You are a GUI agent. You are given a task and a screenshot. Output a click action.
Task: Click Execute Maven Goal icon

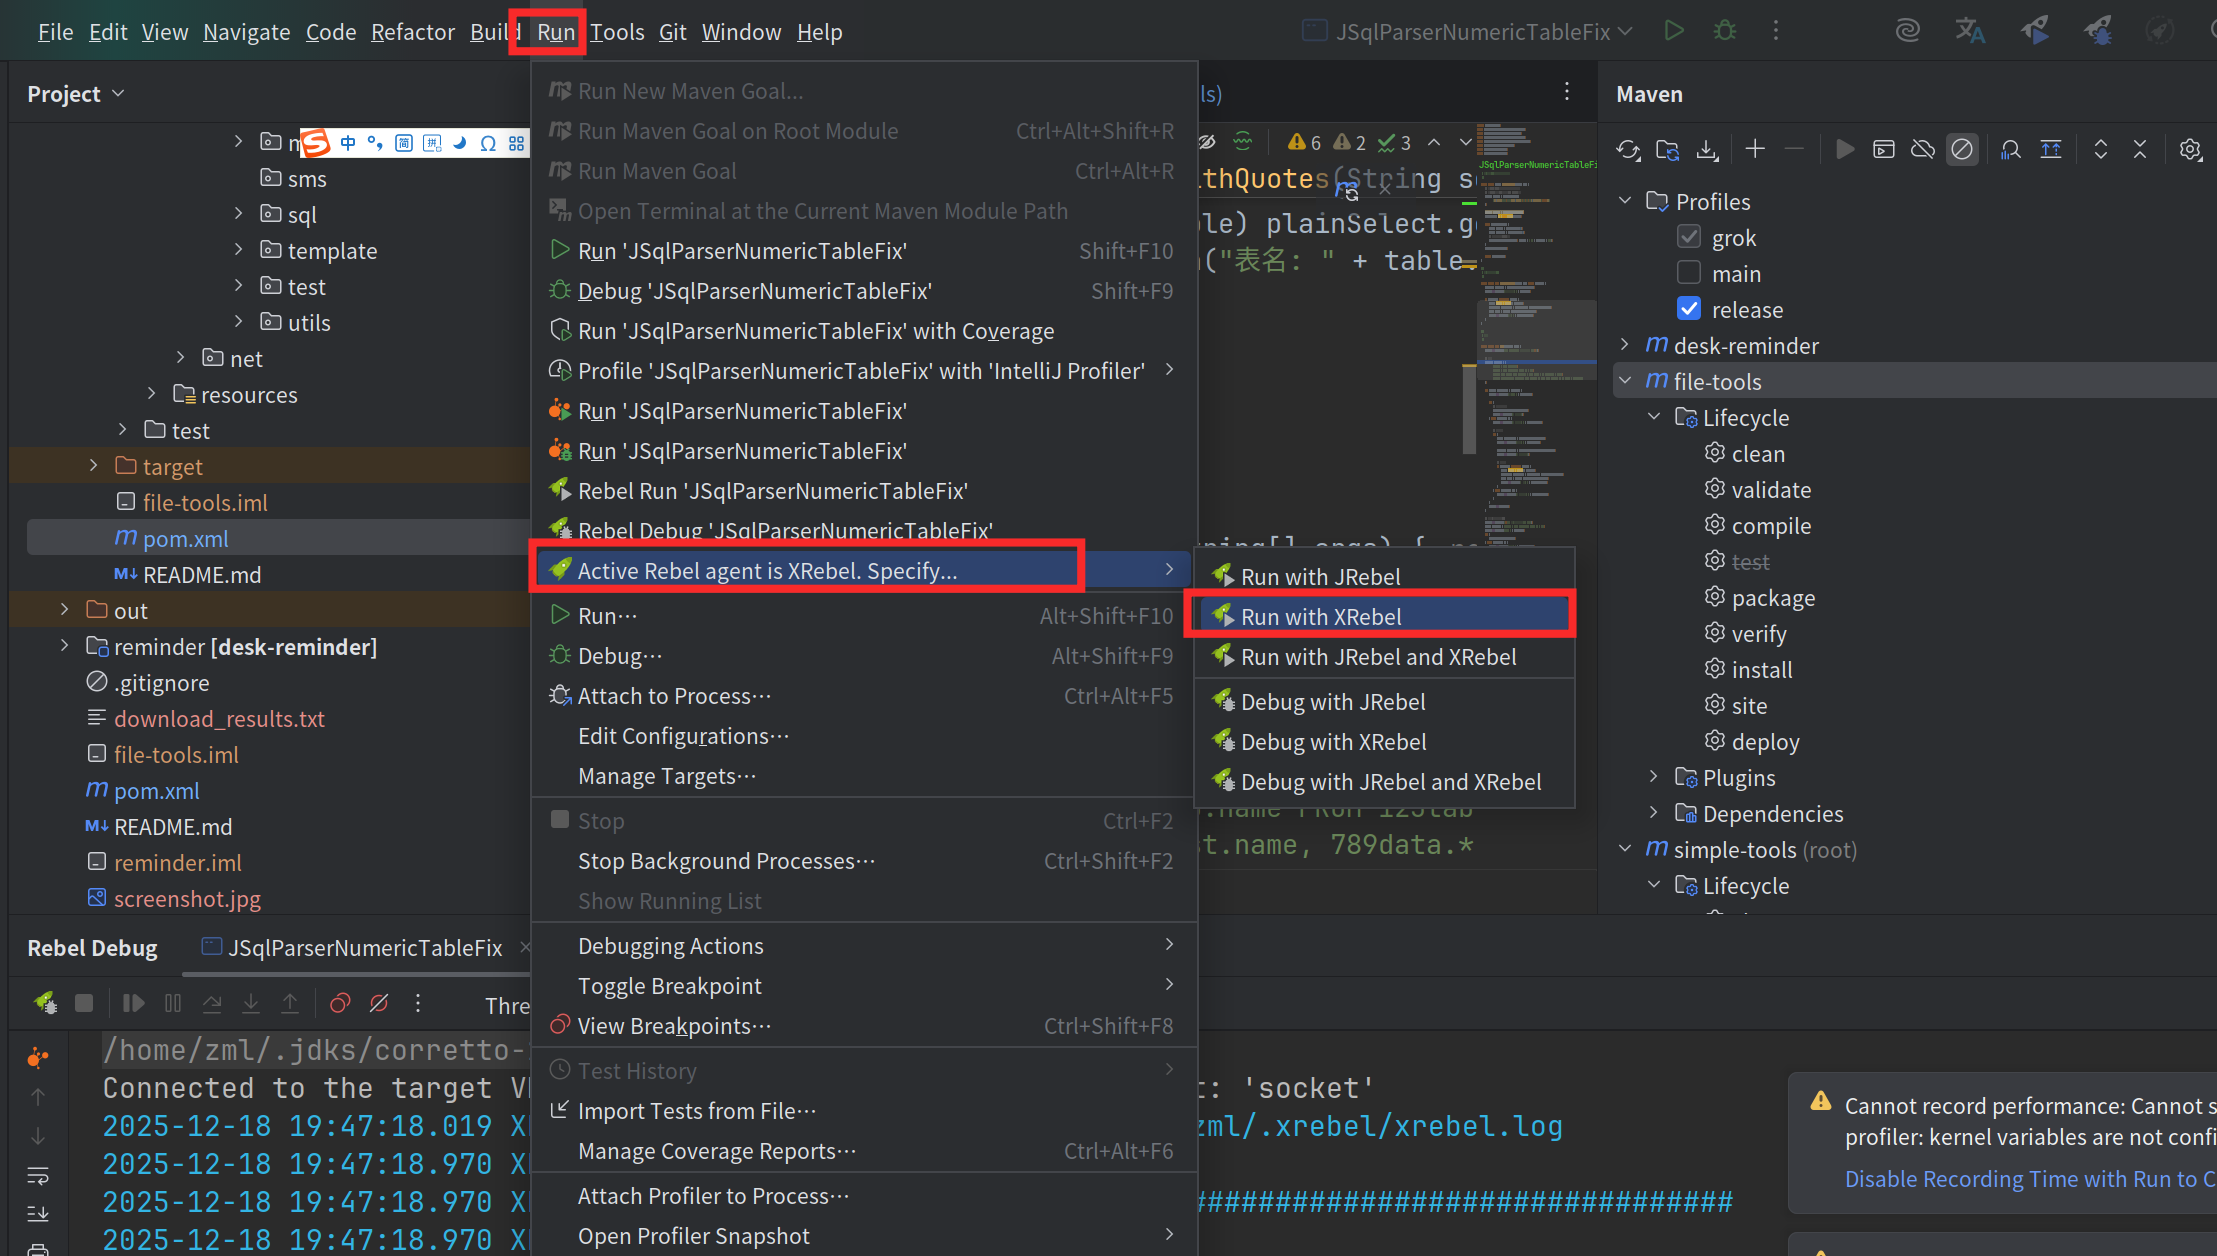tap(1884, 150)
